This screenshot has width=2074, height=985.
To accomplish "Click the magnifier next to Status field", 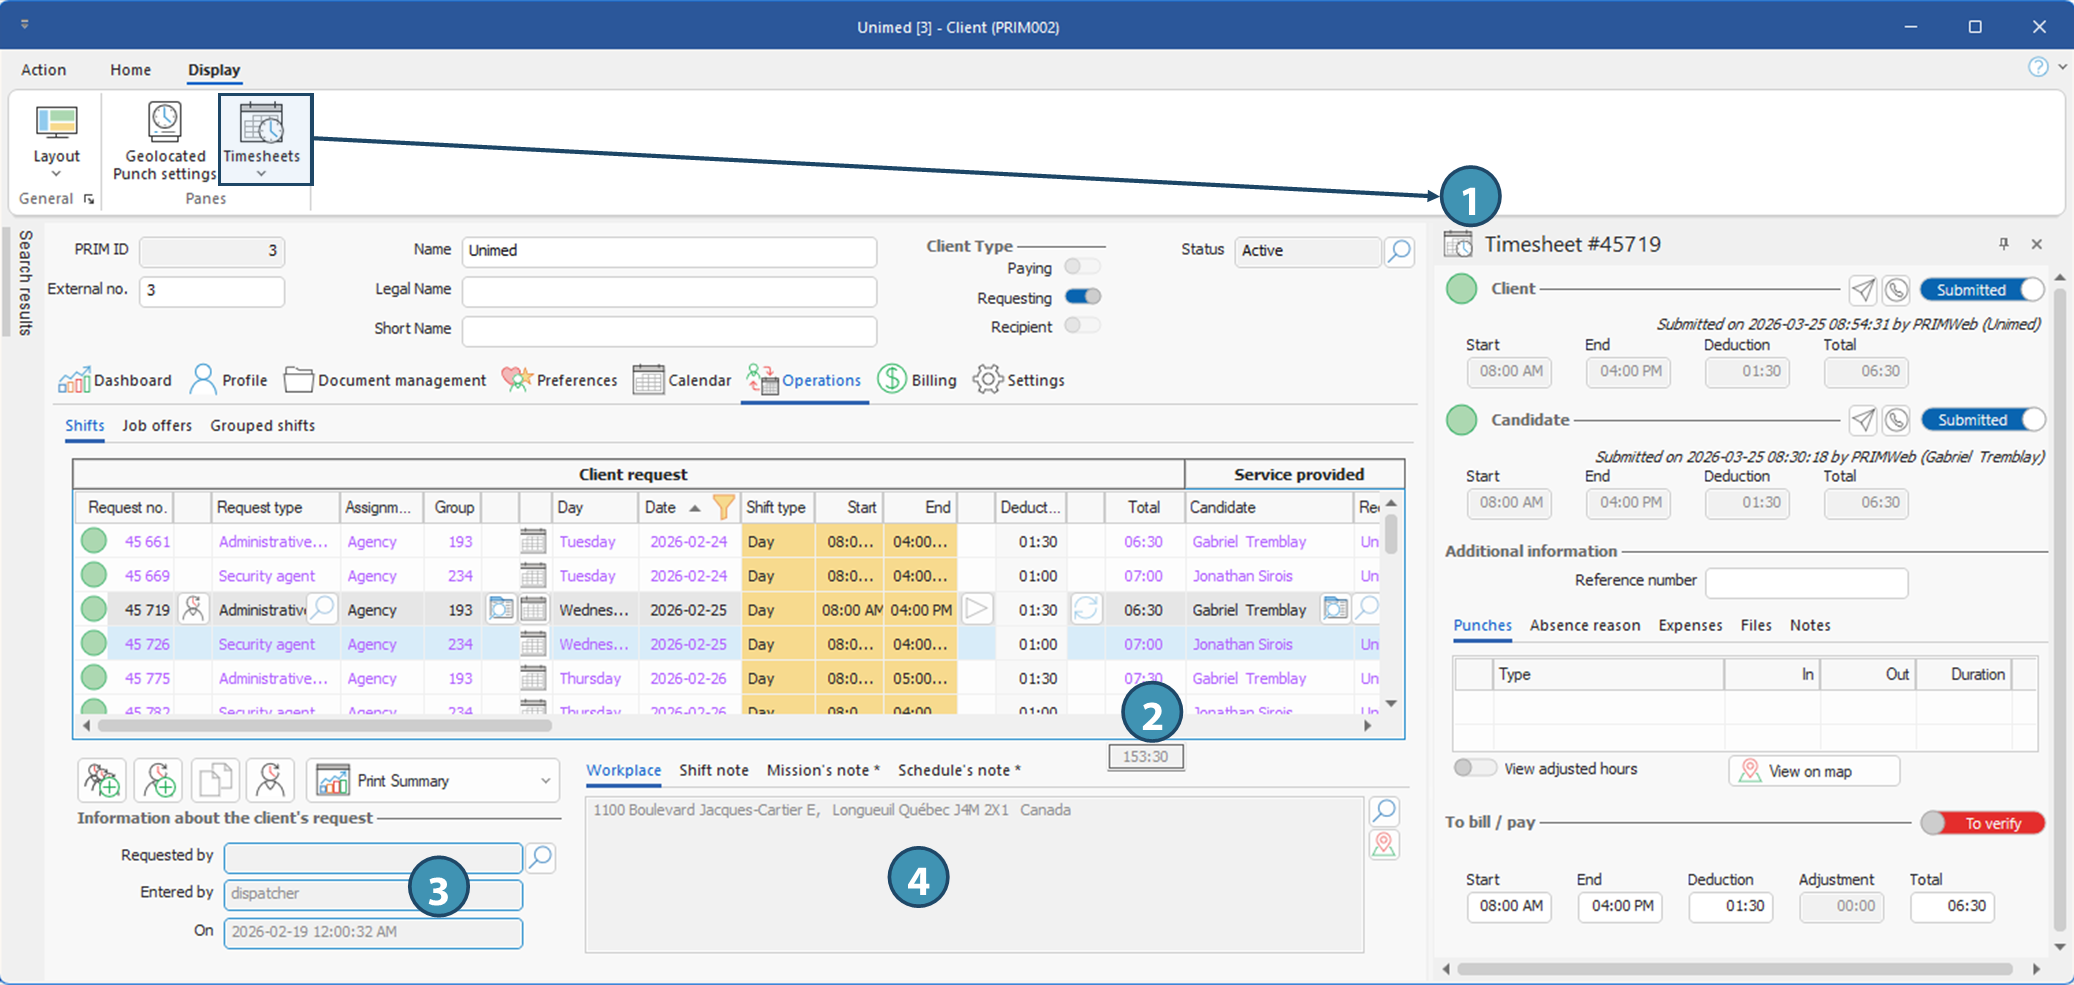I will [1399, 251].
